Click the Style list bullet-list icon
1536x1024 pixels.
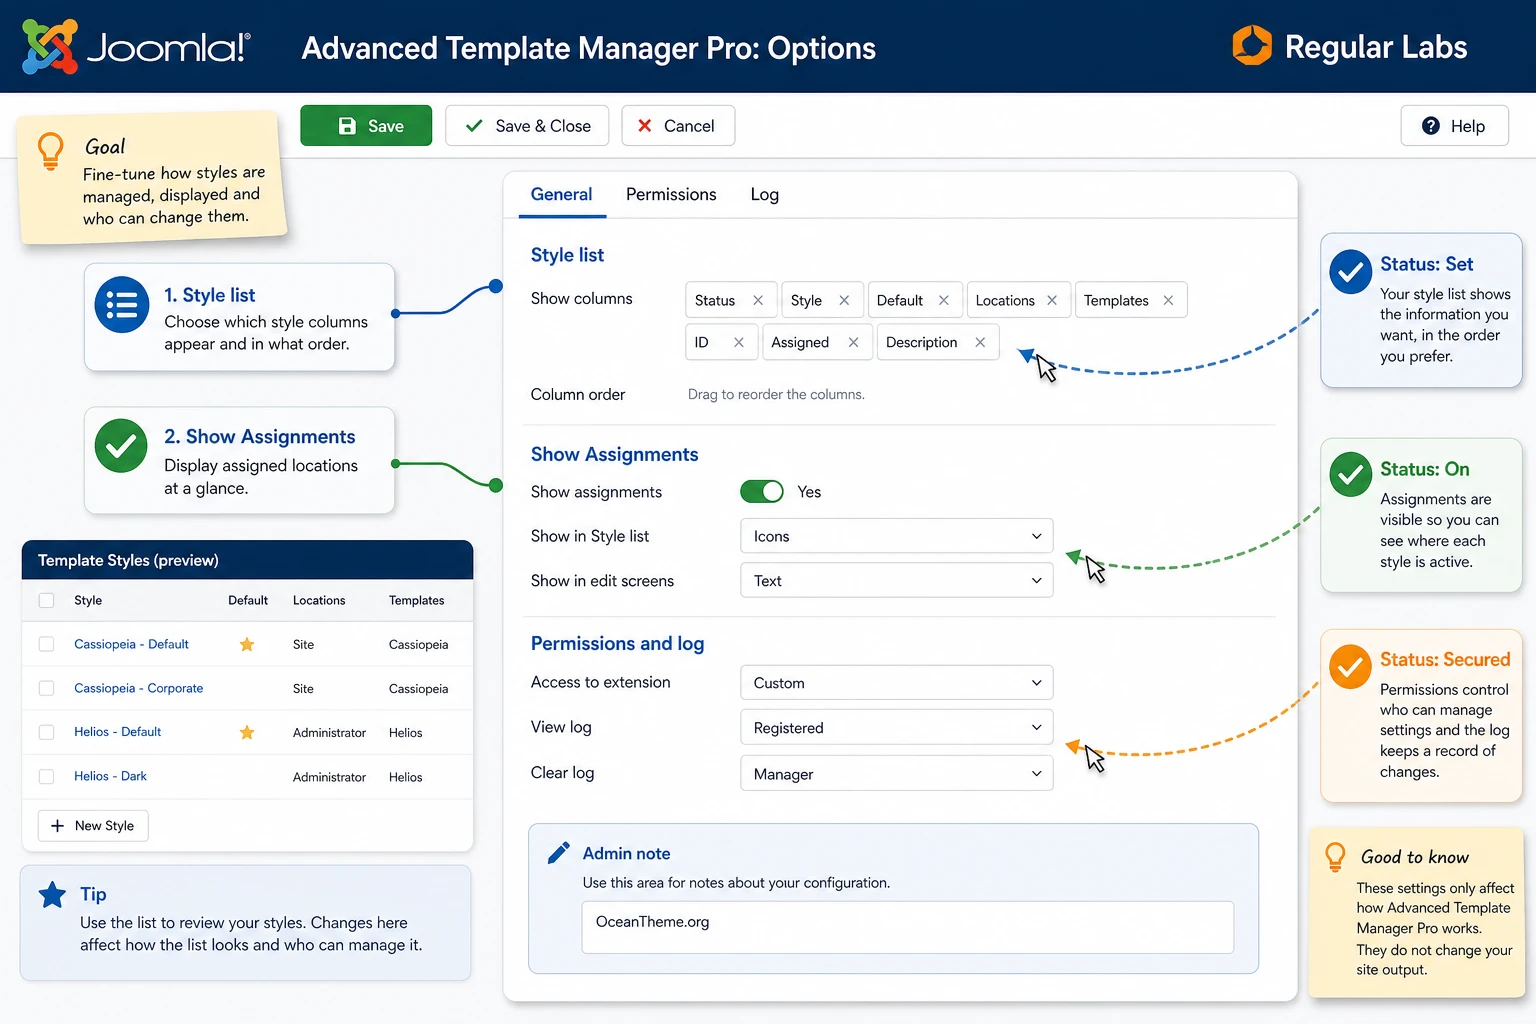point(122,305)
